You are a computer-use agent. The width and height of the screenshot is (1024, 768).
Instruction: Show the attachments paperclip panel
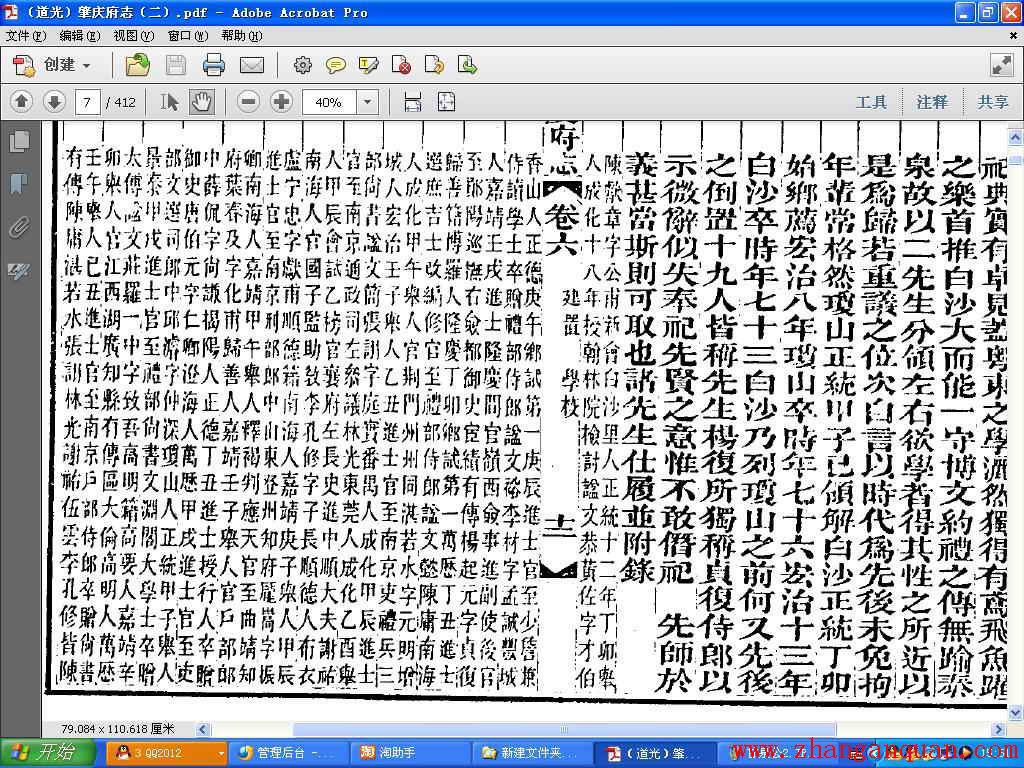(19, 228)
